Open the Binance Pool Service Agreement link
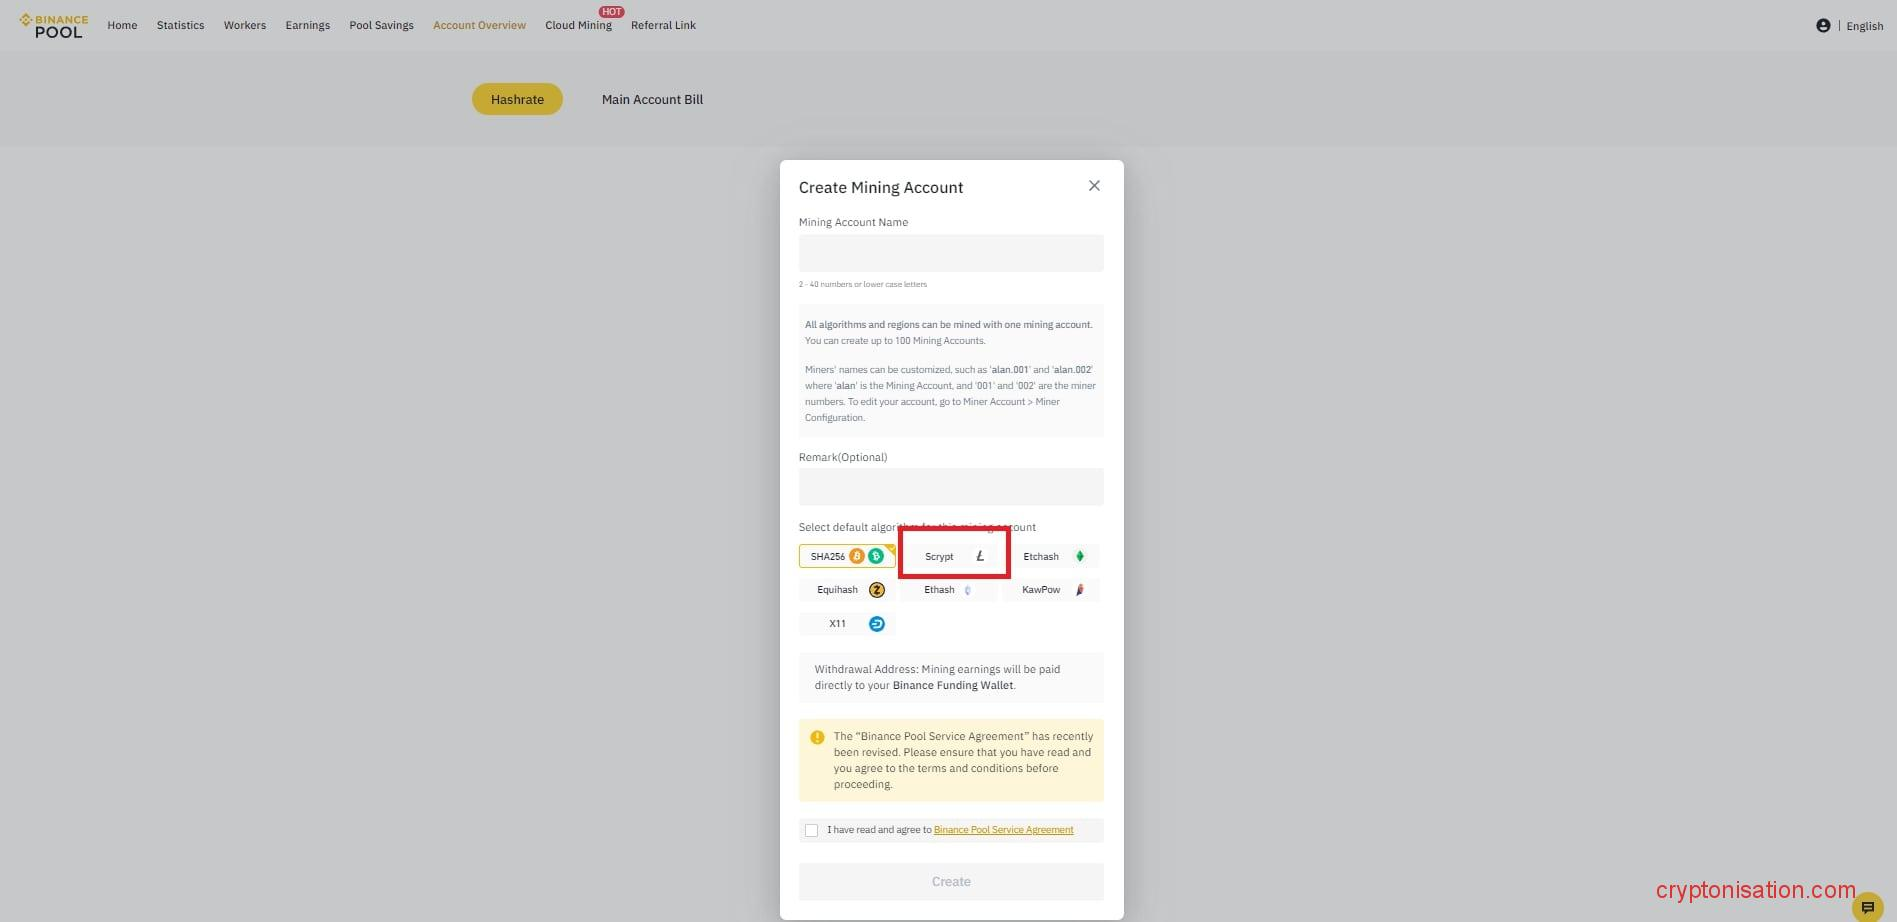Image resolution: width=1897 pixels, height=922 pixels. point(1003,830)
